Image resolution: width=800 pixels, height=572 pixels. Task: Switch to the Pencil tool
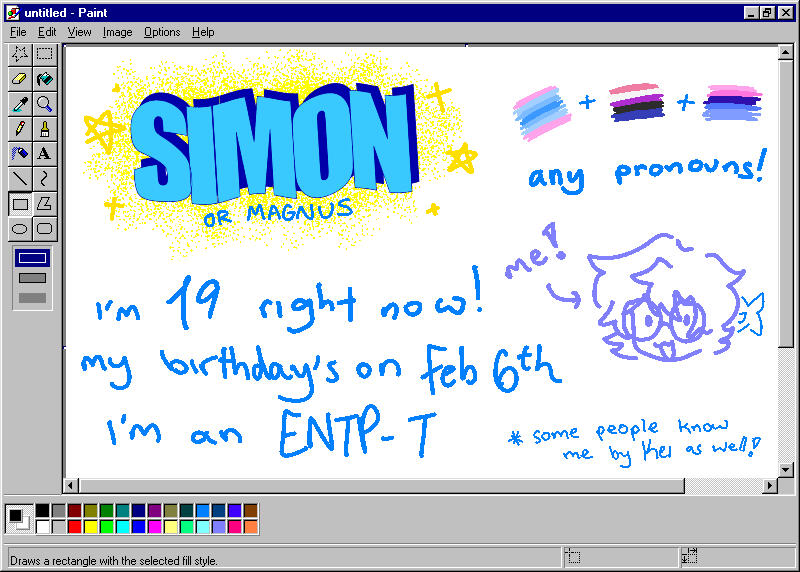tap(20, 129)
